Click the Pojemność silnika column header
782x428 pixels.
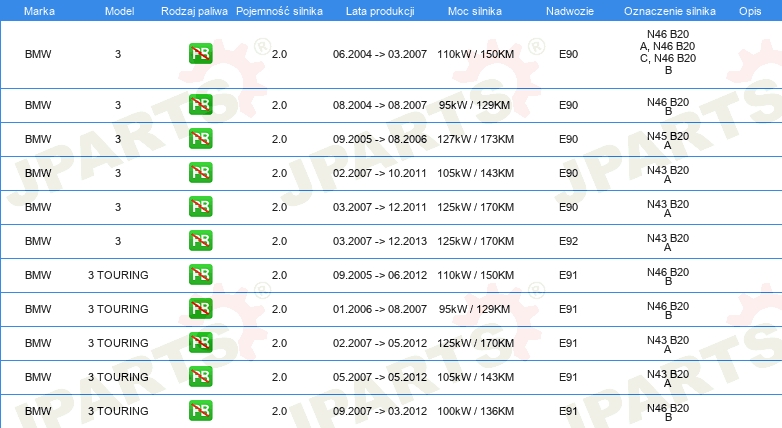point(279,11)
